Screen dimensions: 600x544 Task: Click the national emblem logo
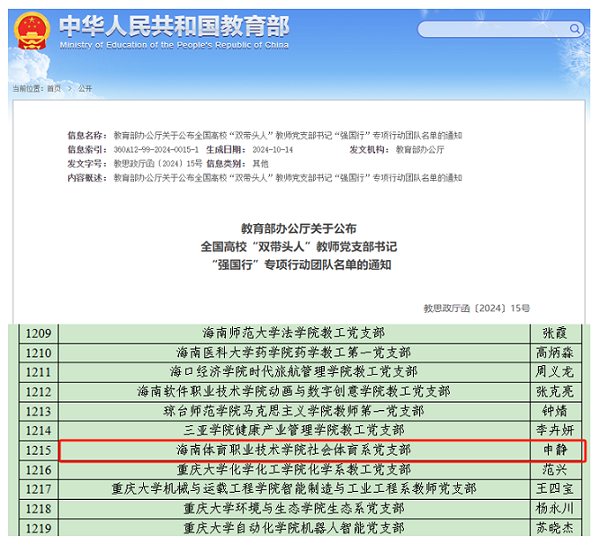tap(32, 31)
